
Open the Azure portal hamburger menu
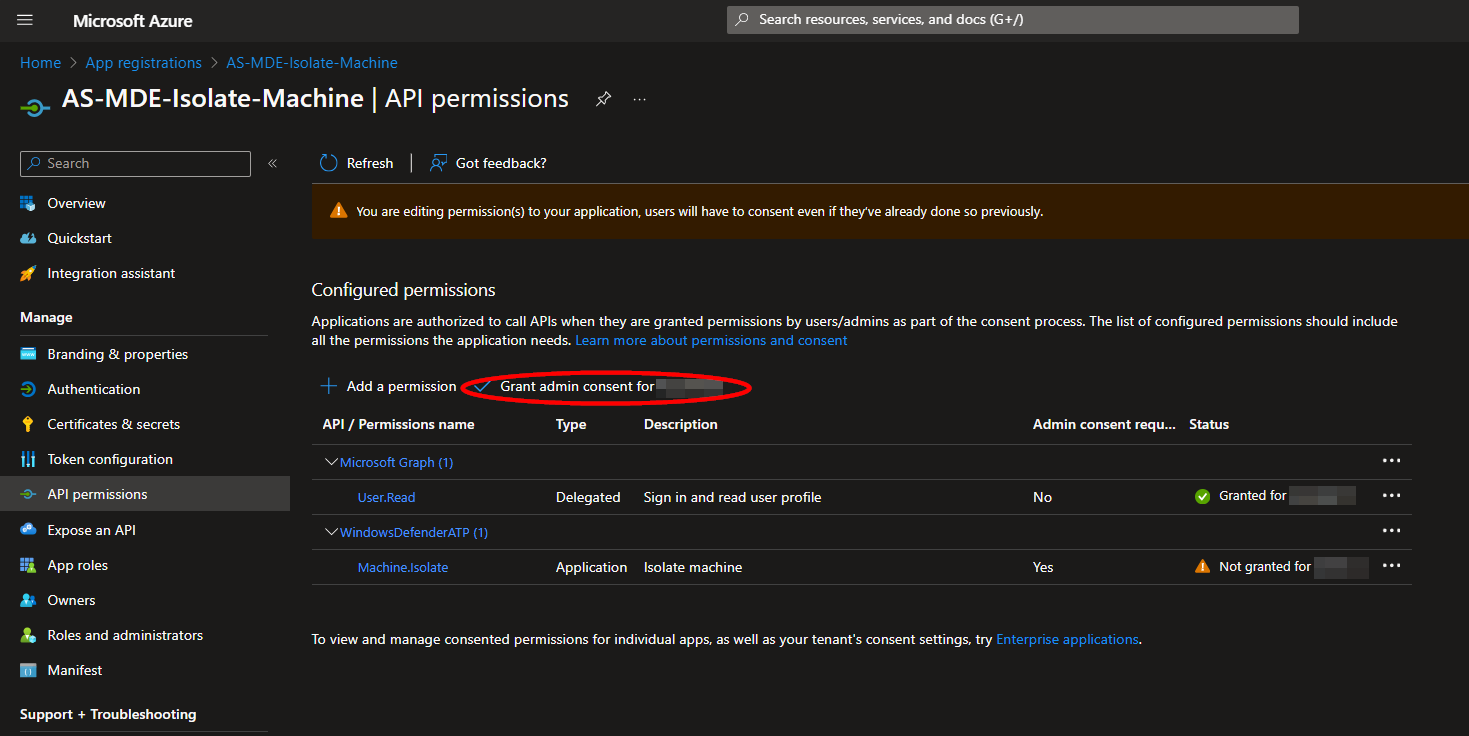click(25, 20)
